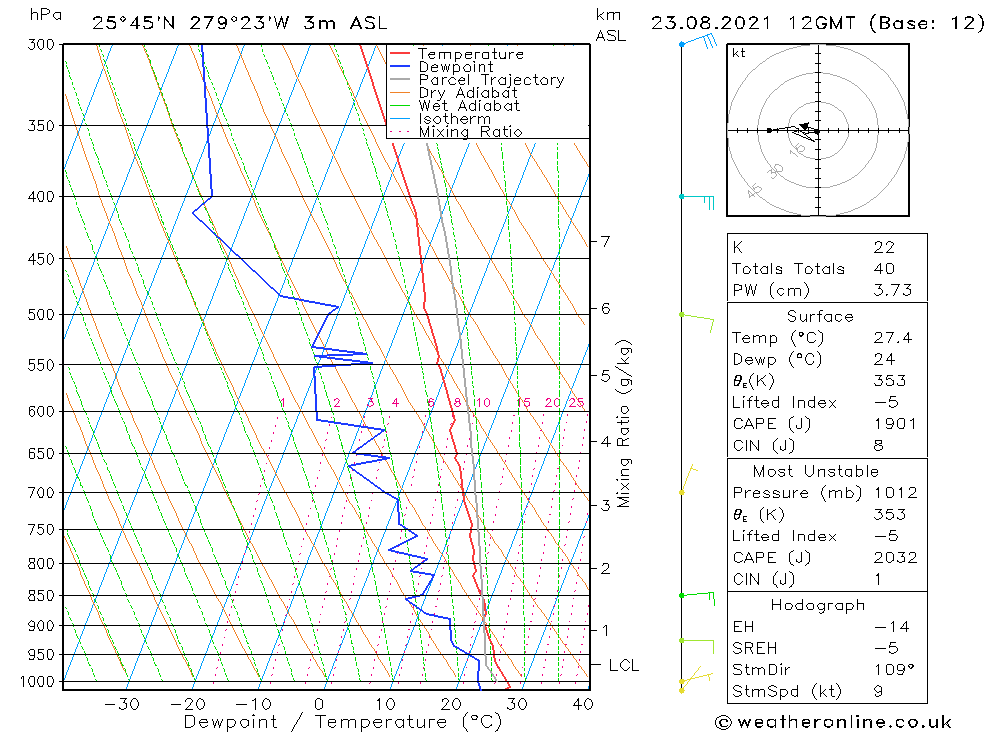Click the Dry Adiabat legend entry
The width and height of the screenshot is (1000, 733).
(x=467, y=93)
